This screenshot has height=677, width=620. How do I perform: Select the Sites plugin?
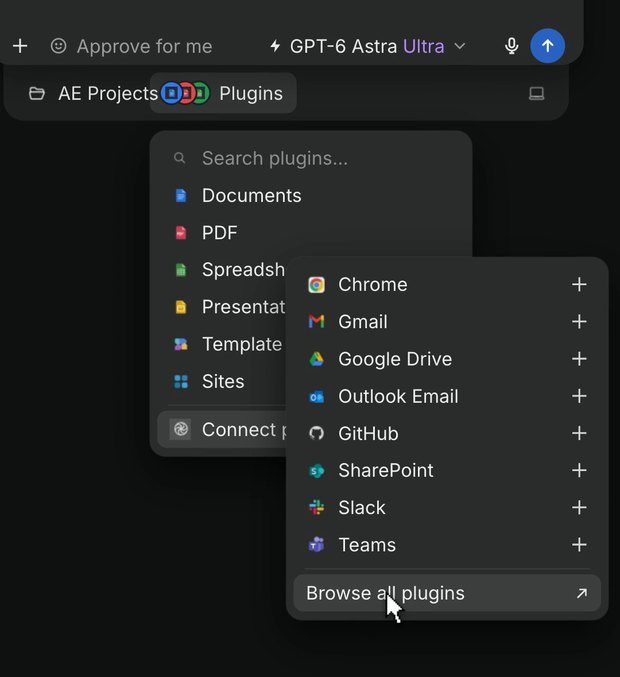pos(222,381)
